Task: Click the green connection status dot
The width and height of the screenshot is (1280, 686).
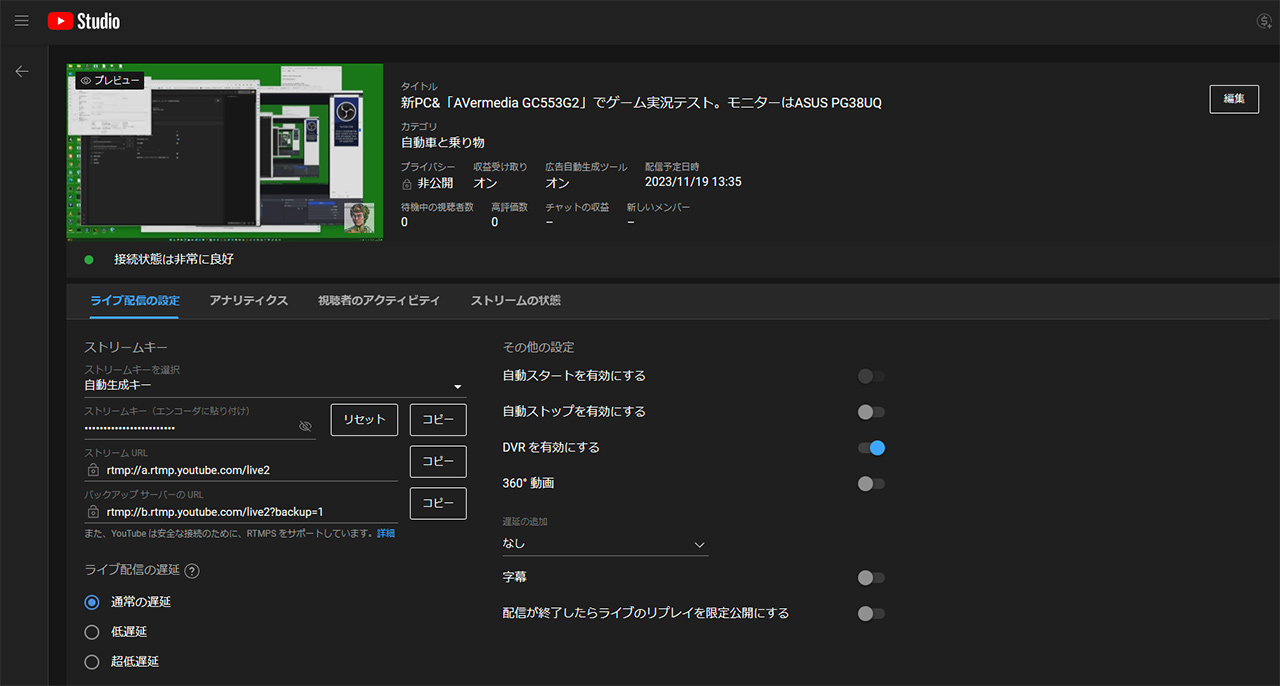Action: click(89, 260)
